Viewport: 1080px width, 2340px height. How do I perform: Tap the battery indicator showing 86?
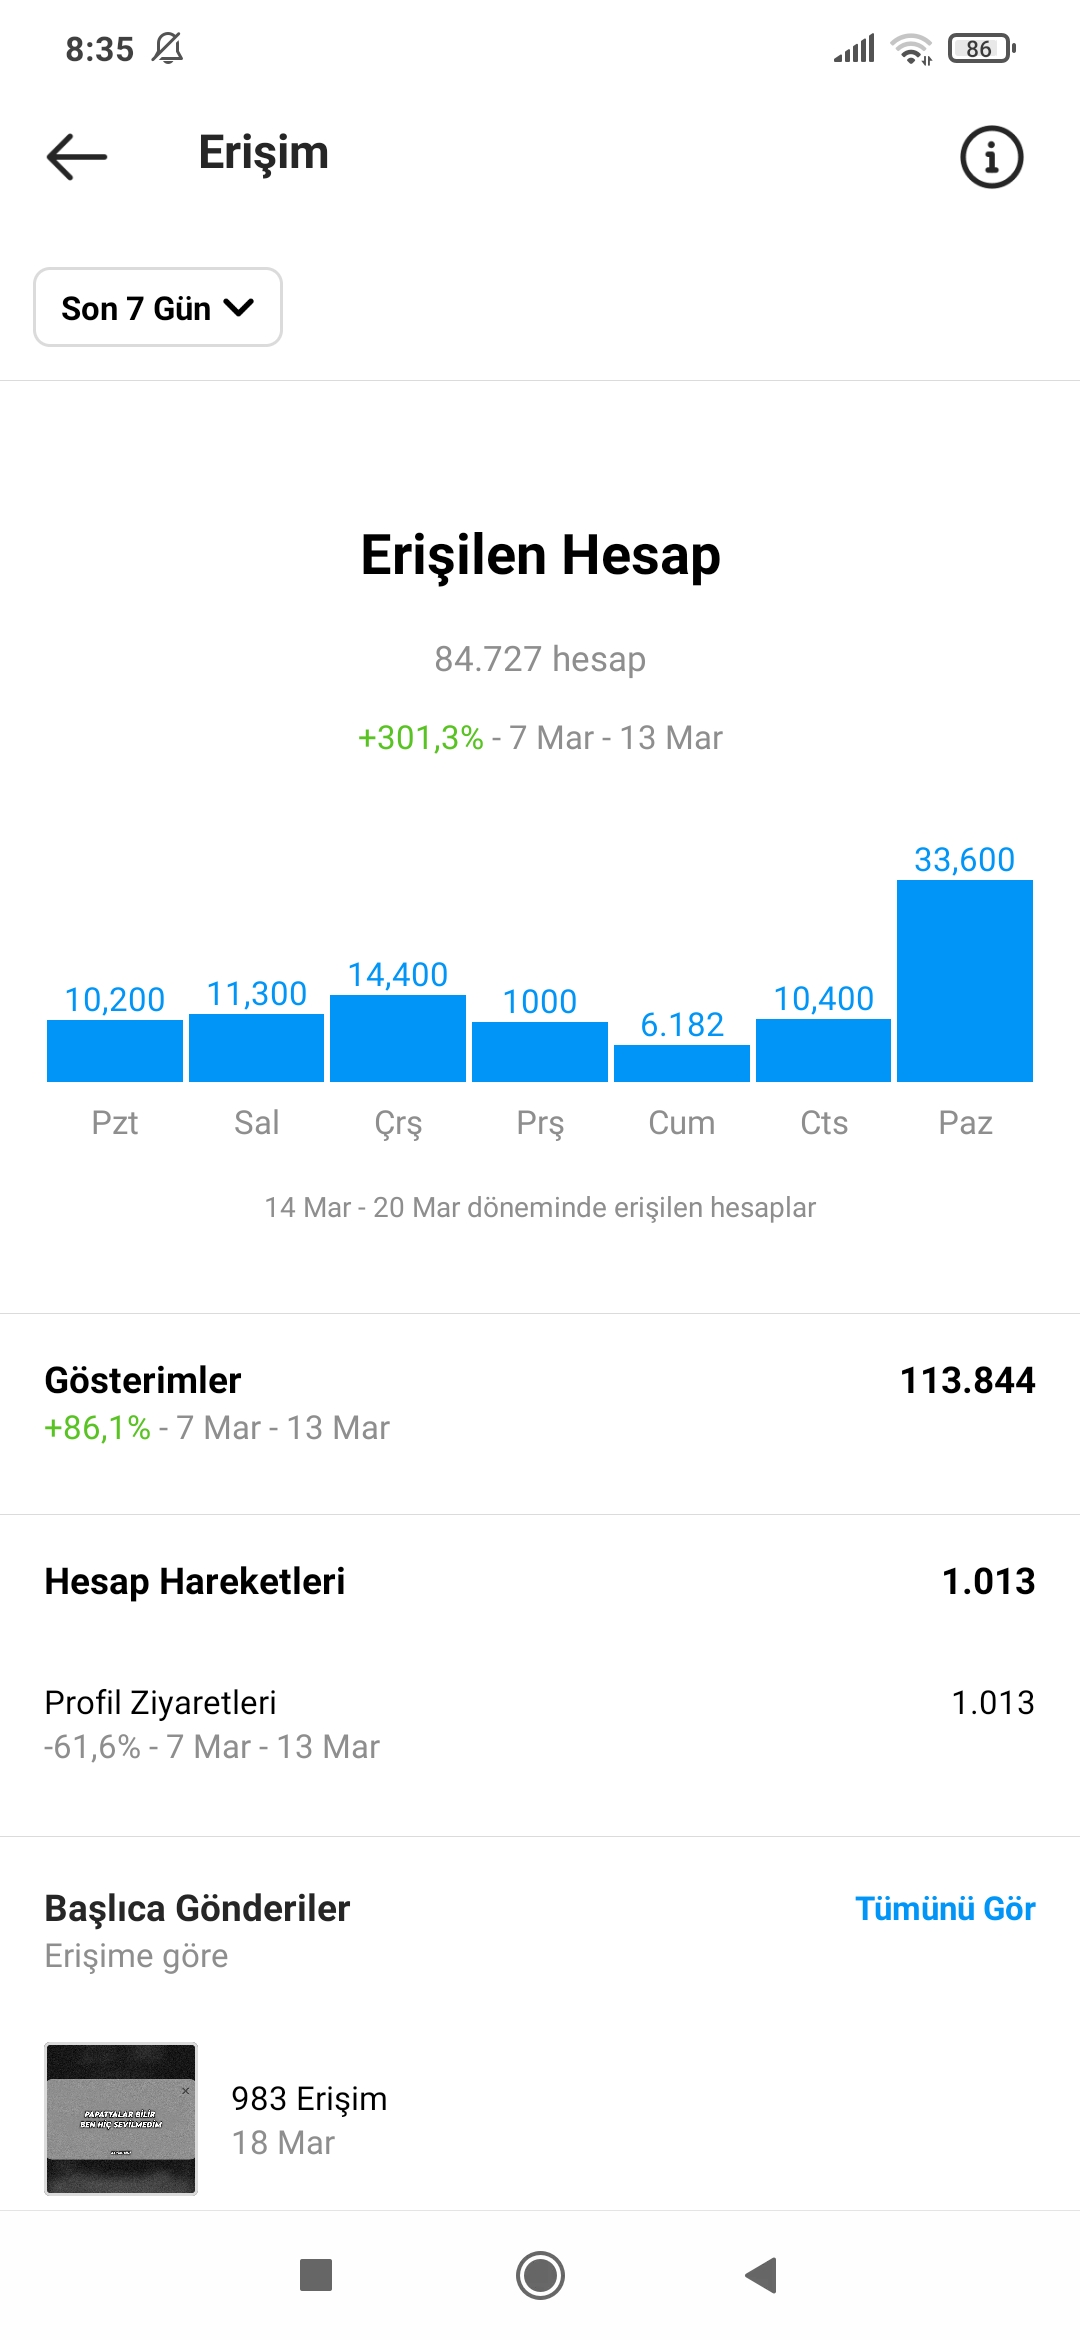click(x=982, y=48)
